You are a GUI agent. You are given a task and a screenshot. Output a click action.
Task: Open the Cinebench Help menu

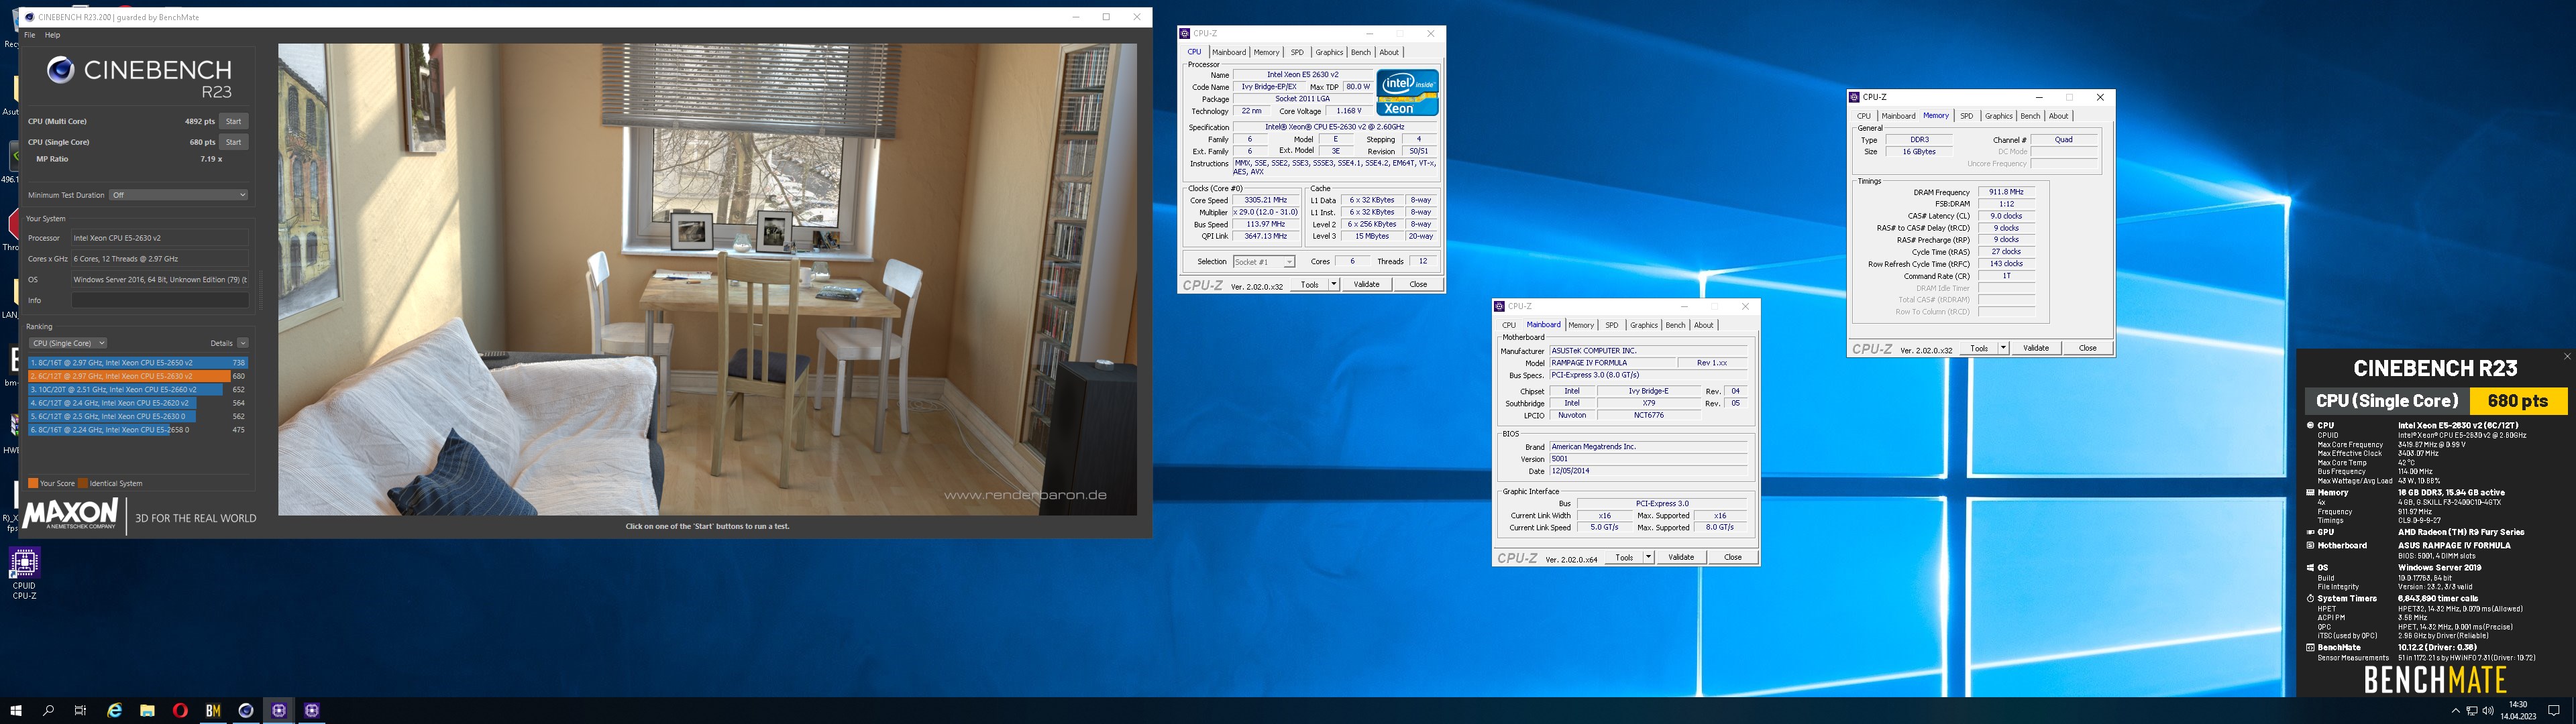tap(52, 35)
